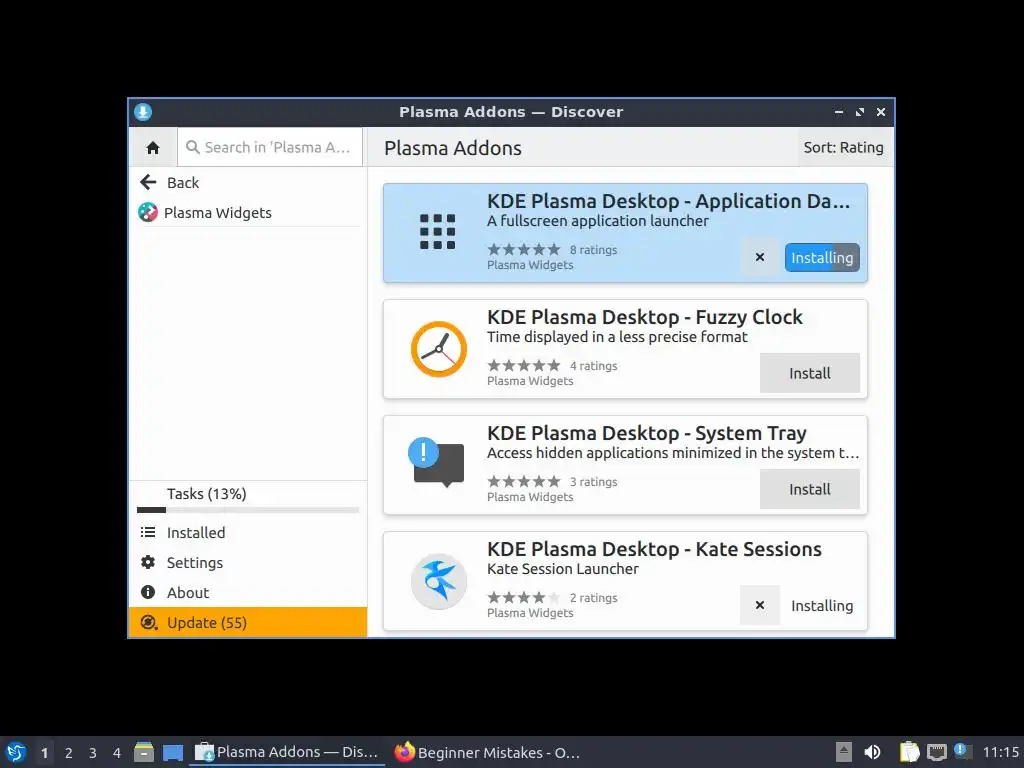
Task: Click the Fuzzy Clock star rating
Action: 524,366
